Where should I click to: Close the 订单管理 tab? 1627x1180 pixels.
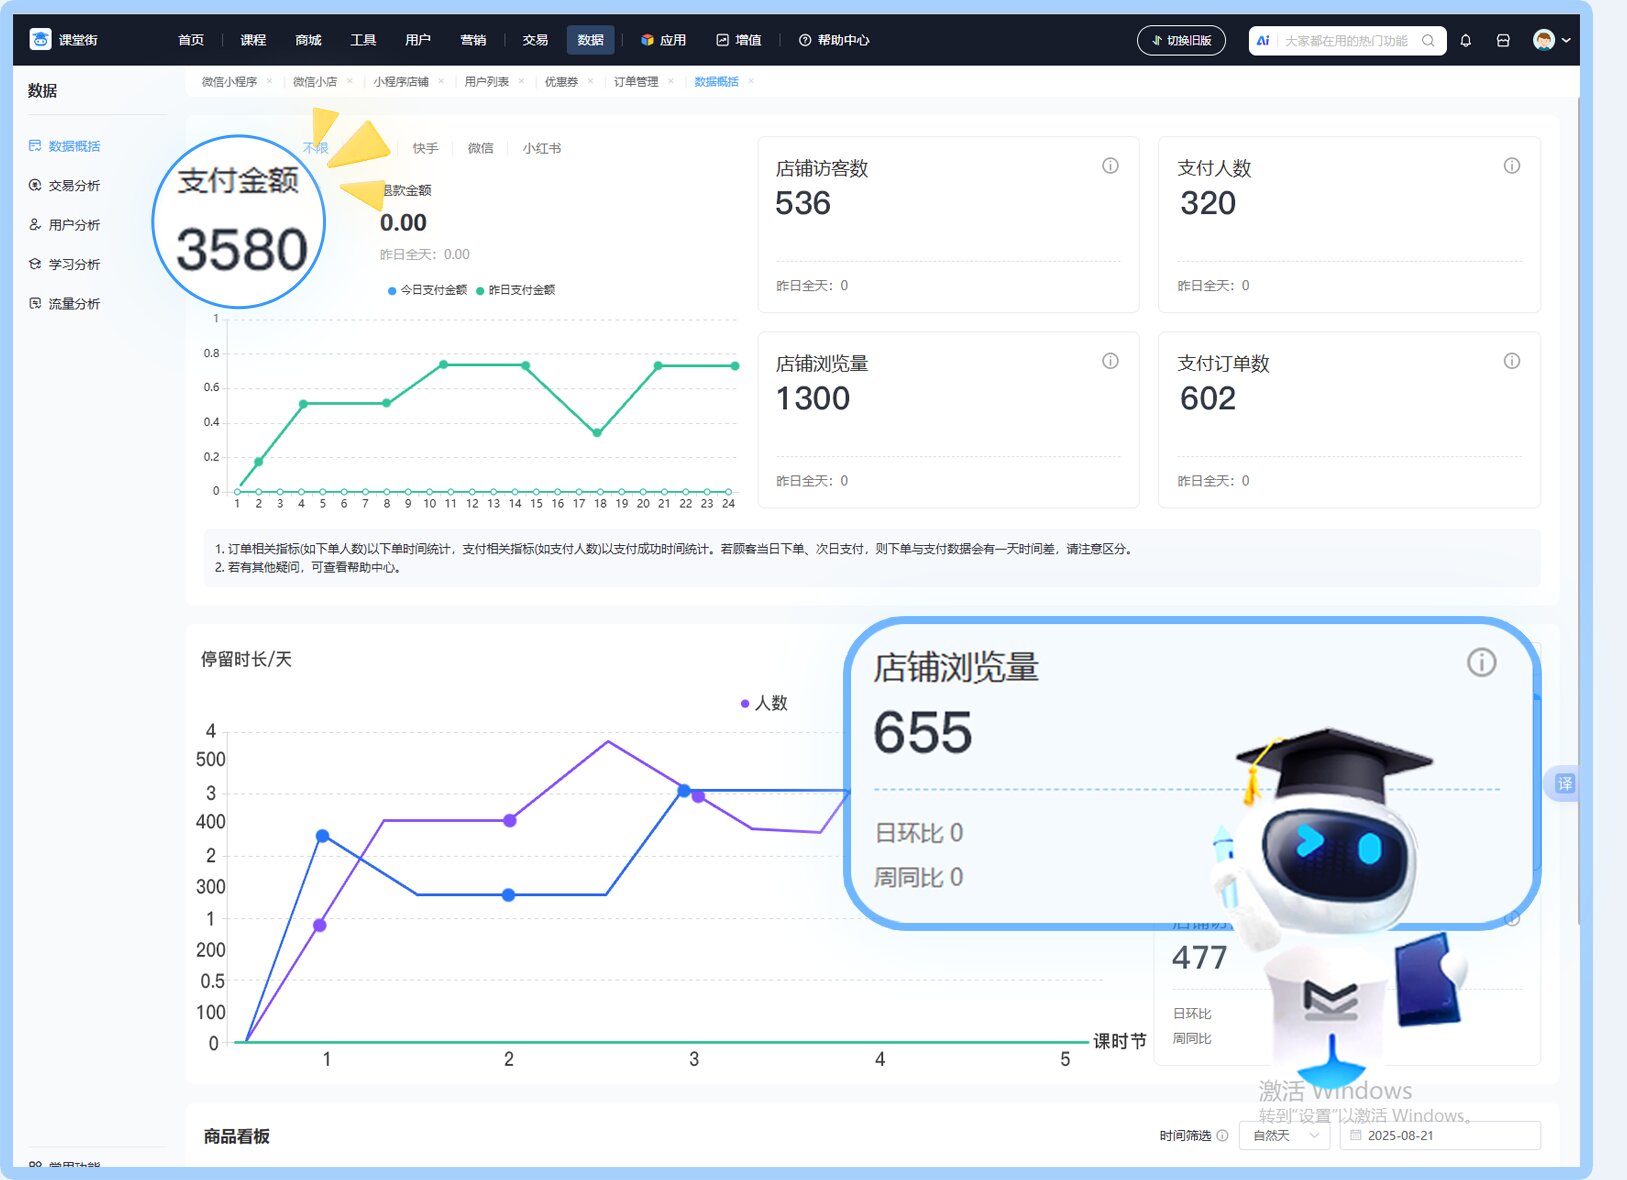[671, 81]
